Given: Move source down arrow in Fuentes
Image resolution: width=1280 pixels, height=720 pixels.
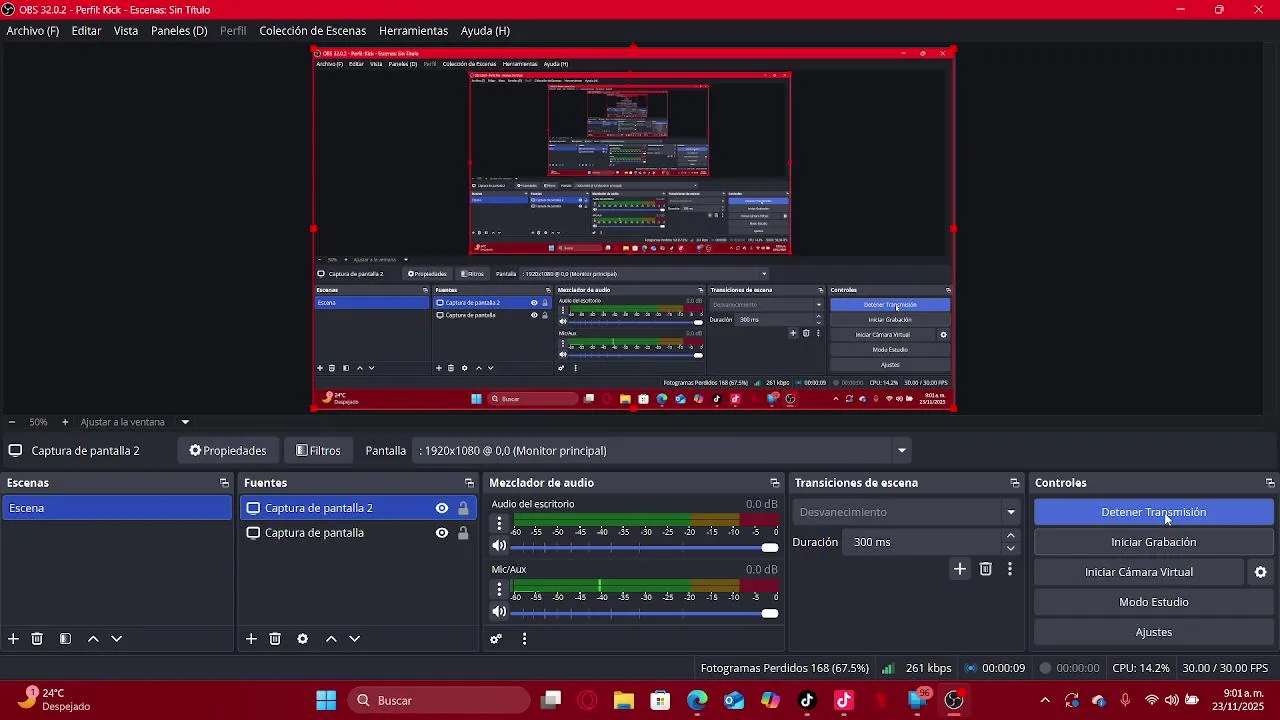Looking at the screenshot, I should [x=354, y=639].
